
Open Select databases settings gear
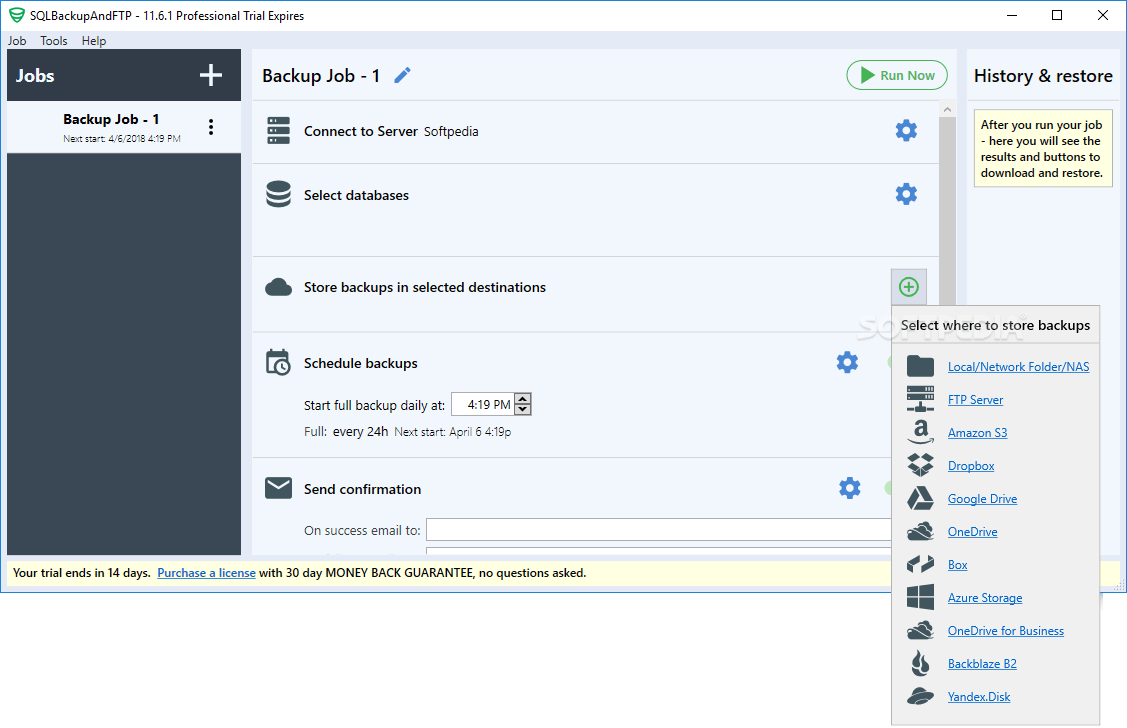click(906, 194)
